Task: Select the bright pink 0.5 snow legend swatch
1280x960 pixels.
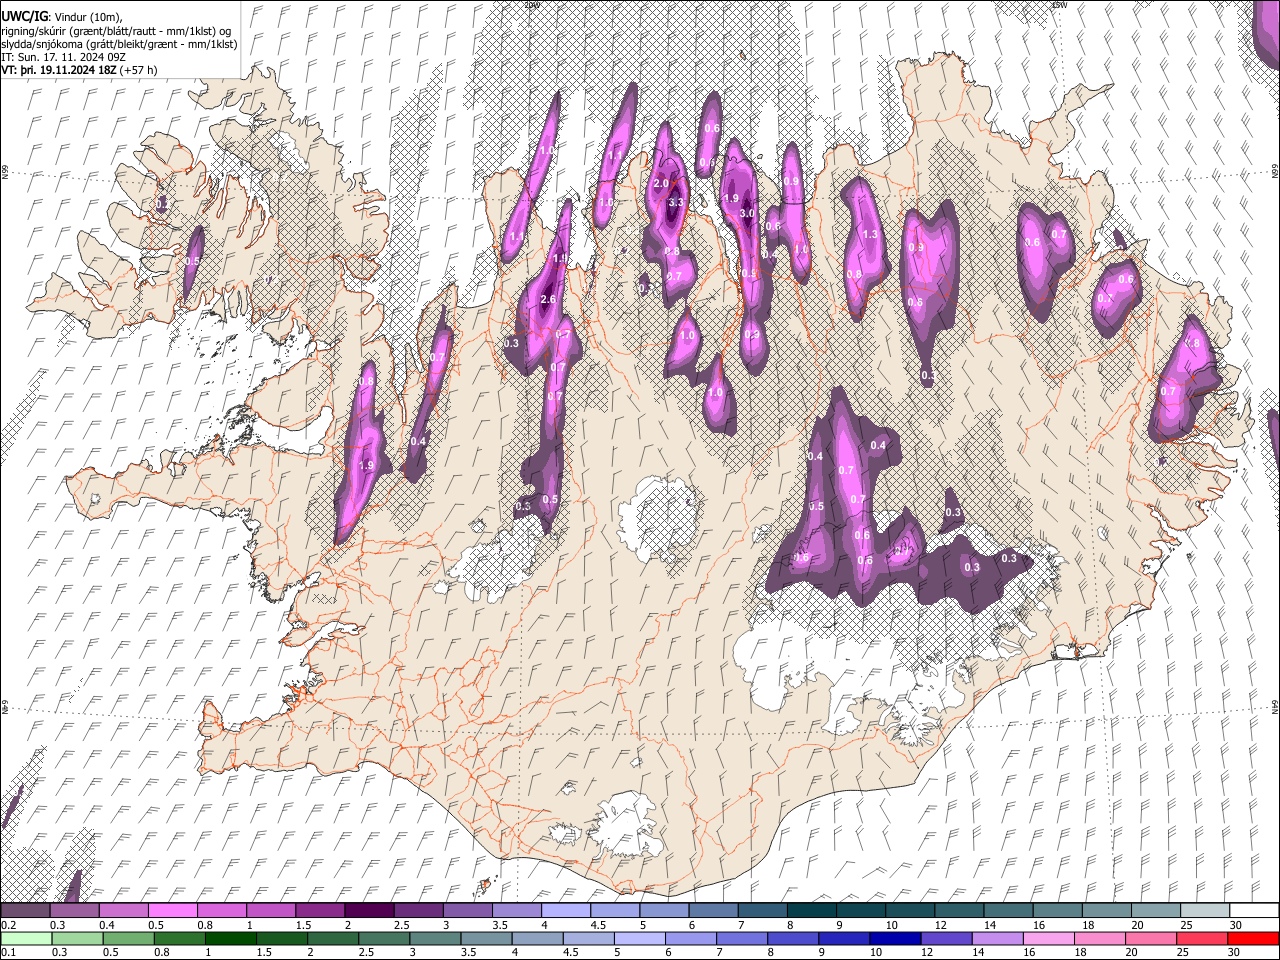Action: point(172,911)
